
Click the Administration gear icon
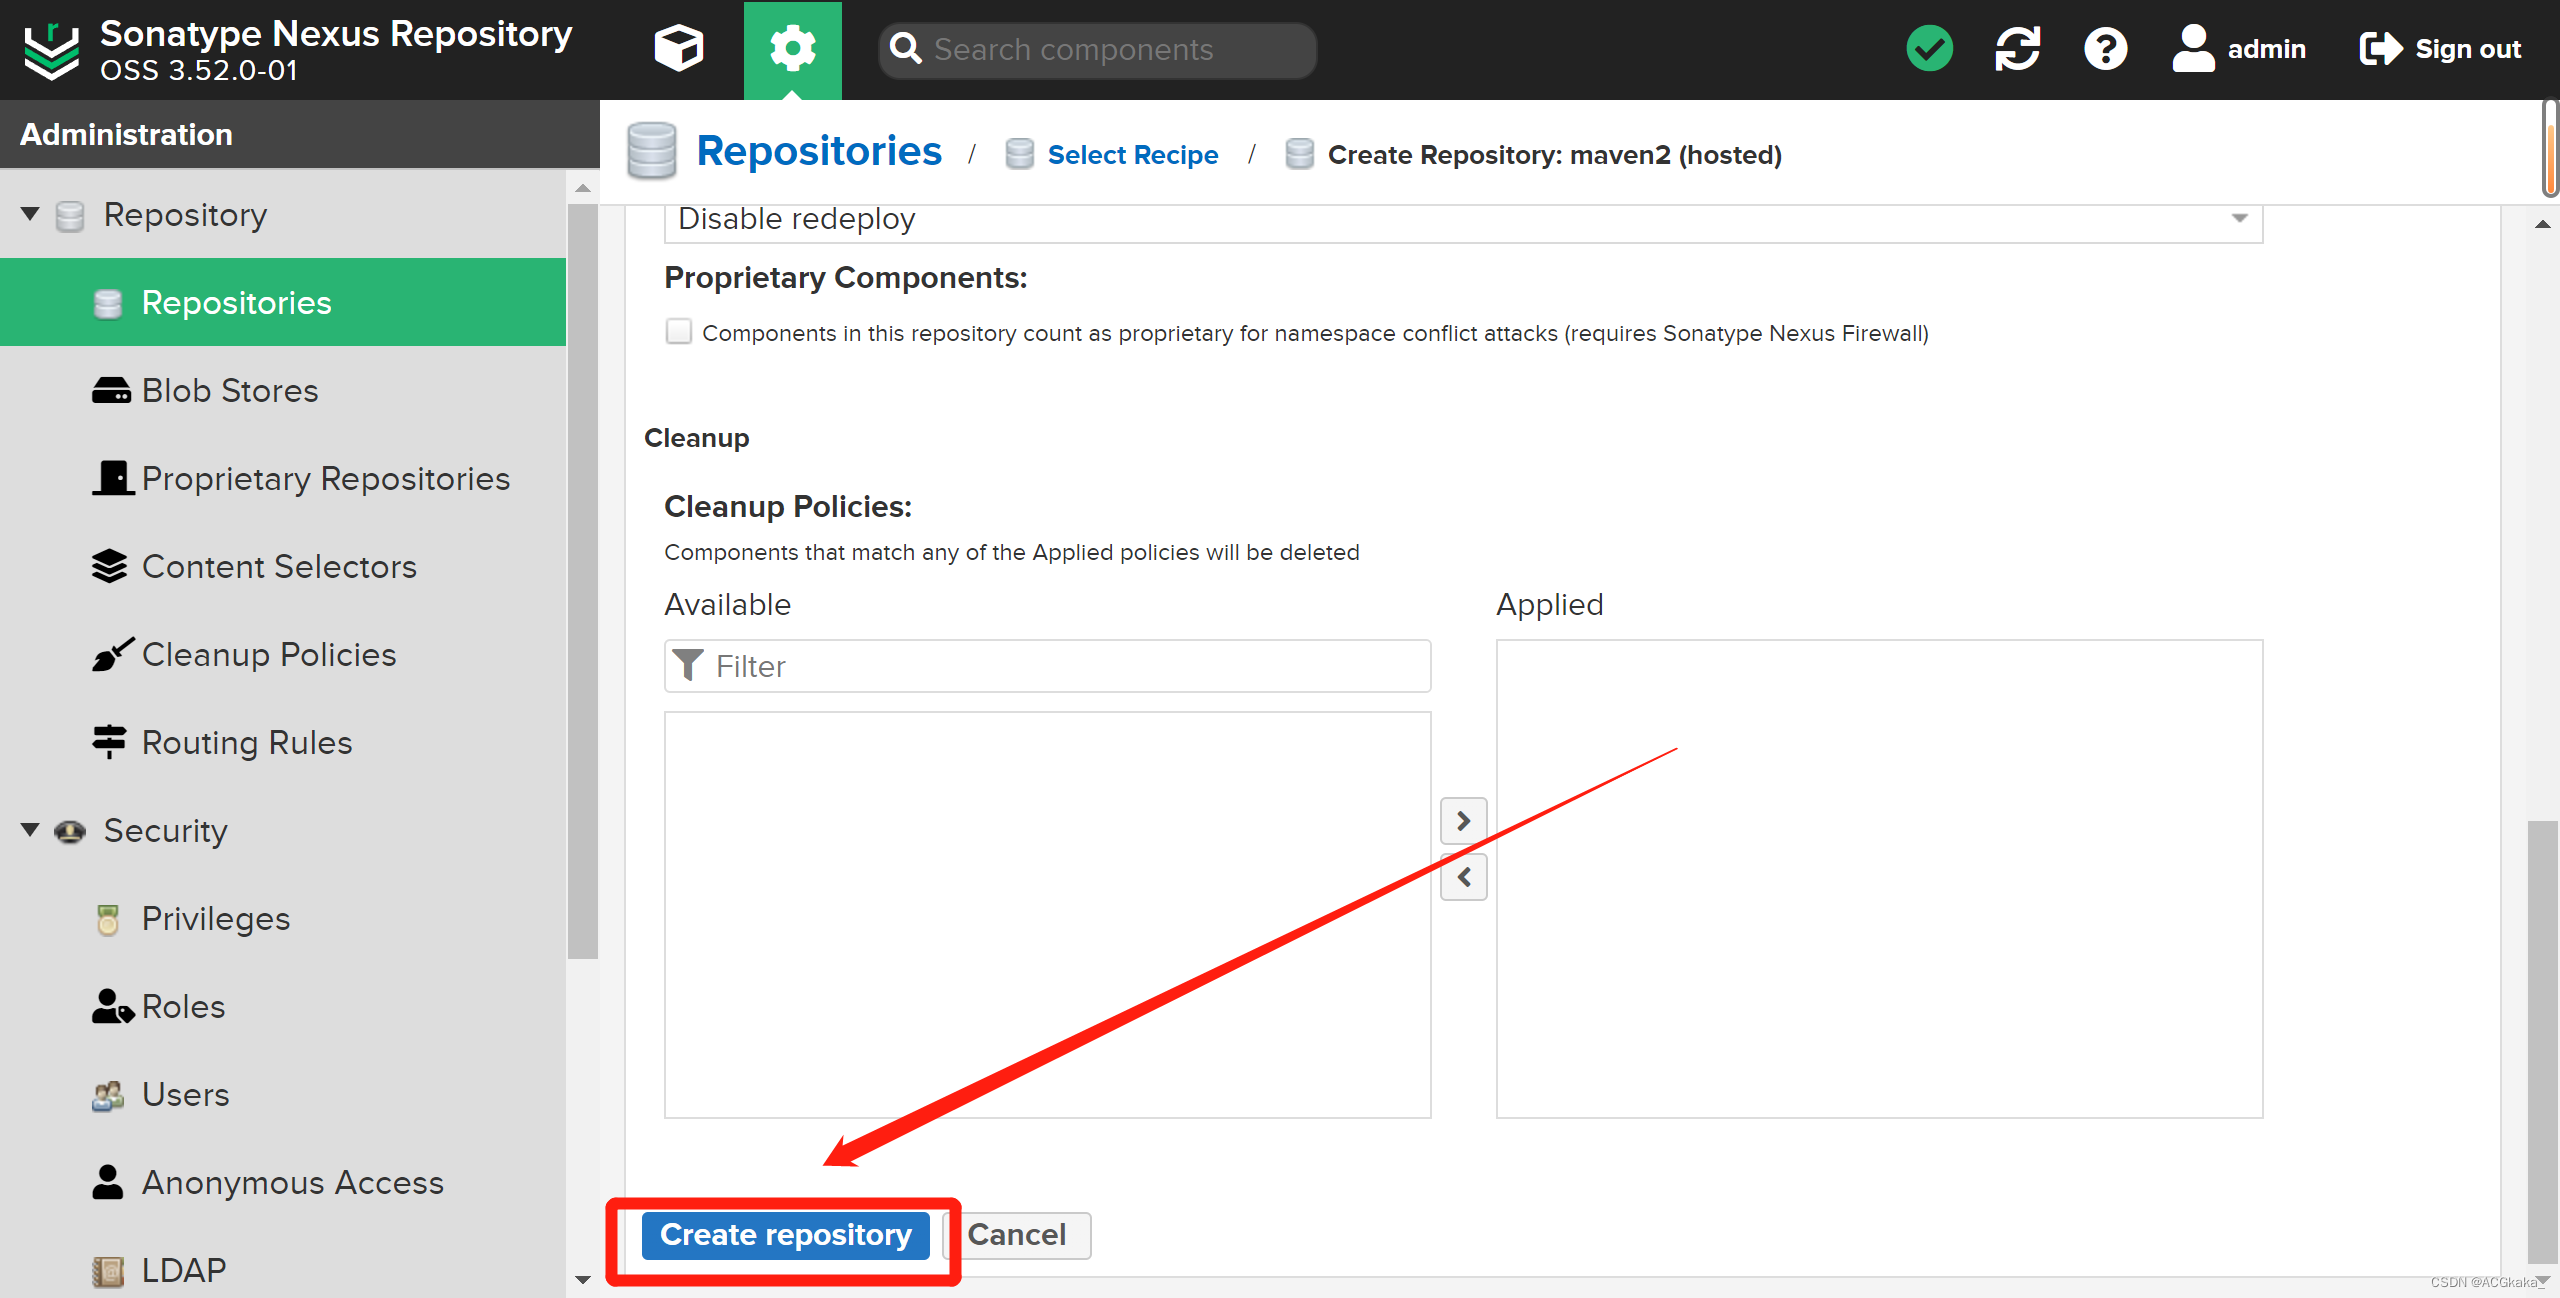pyautogui.click(x=792, y=48)
